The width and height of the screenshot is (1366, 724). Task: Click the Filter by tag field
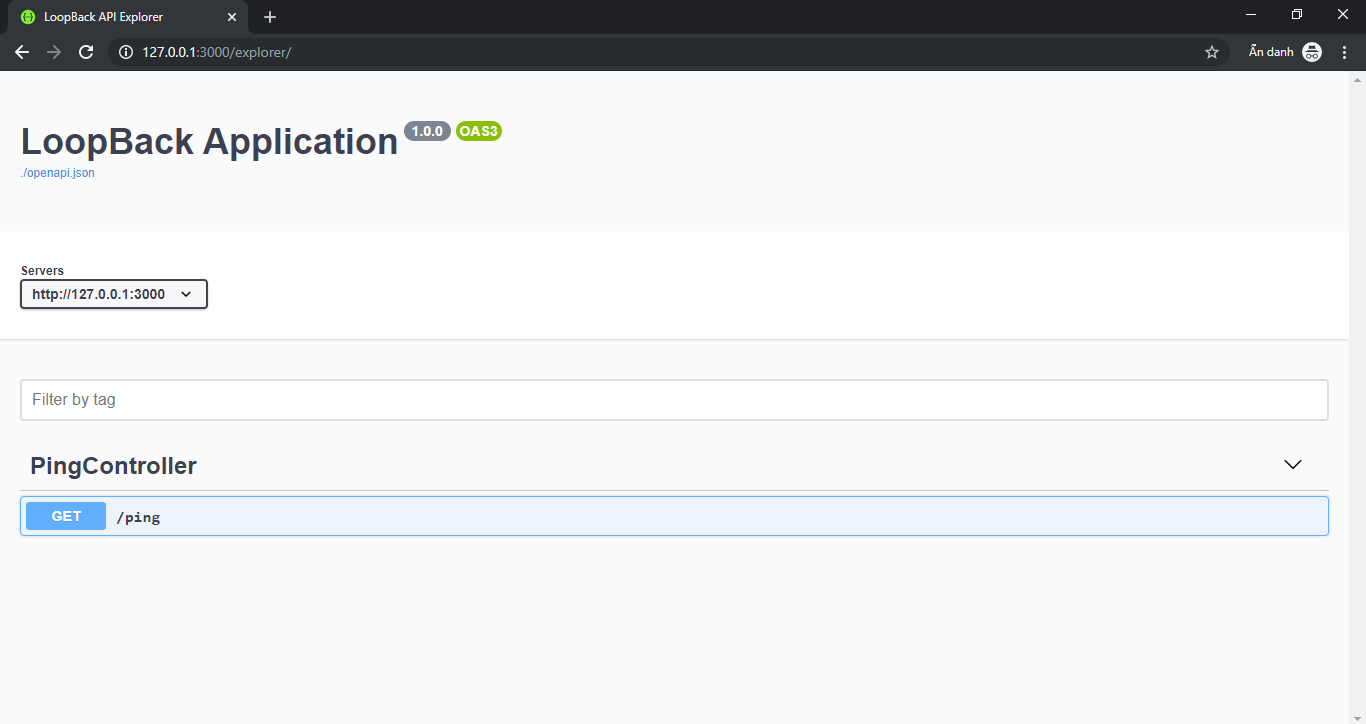pyautogui.click(x=674, y=400)
